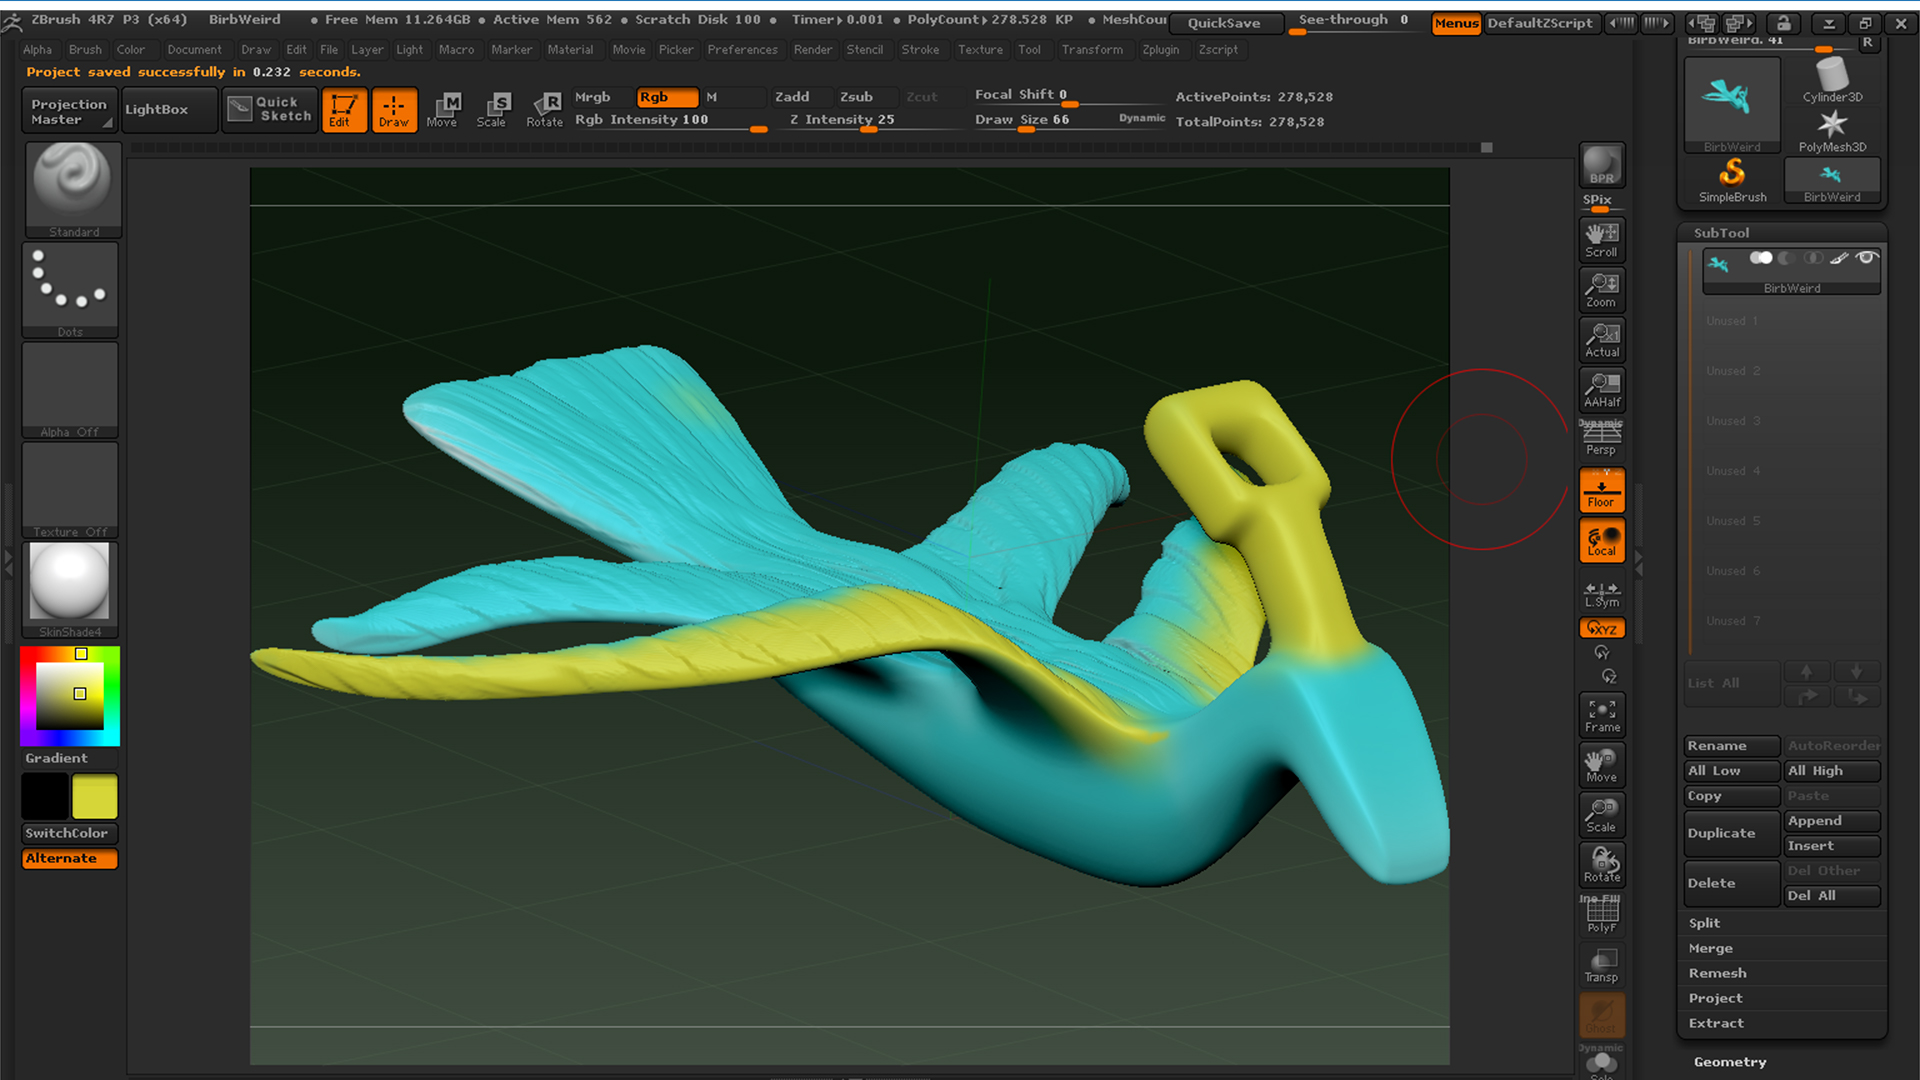Toggle Draw mode
Viewport: 1920px width, 1080px height.
click(x=394, y=110)
